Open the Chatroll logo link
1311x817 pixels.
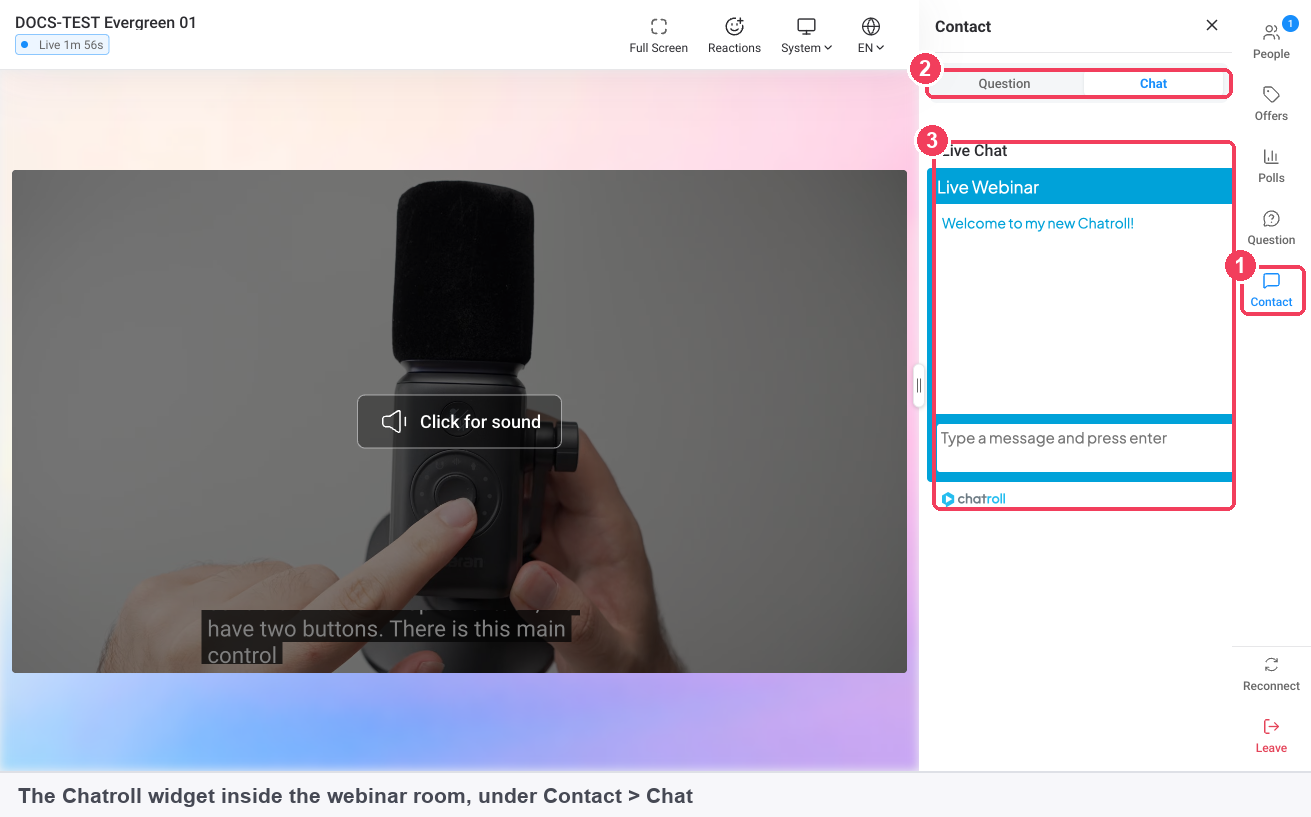tap(973, 499)
